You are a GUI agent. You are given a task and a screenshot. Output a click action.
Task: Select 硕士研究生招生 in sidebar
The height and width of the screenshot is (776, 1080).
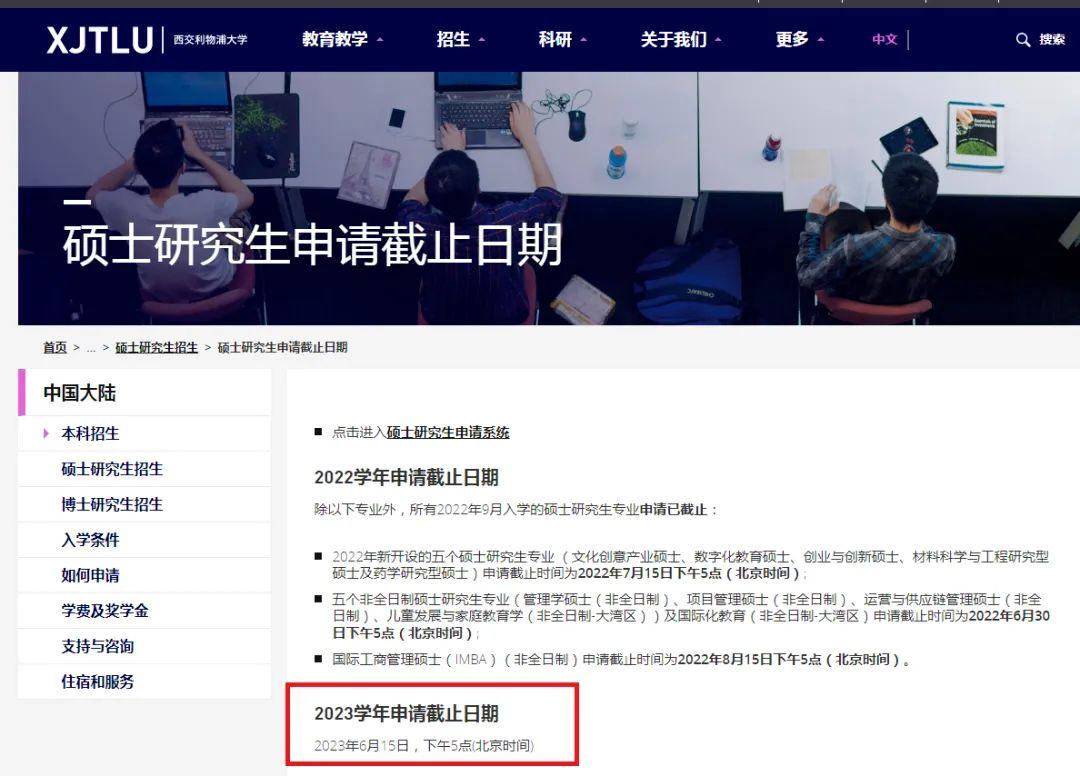tap(112, 469)
